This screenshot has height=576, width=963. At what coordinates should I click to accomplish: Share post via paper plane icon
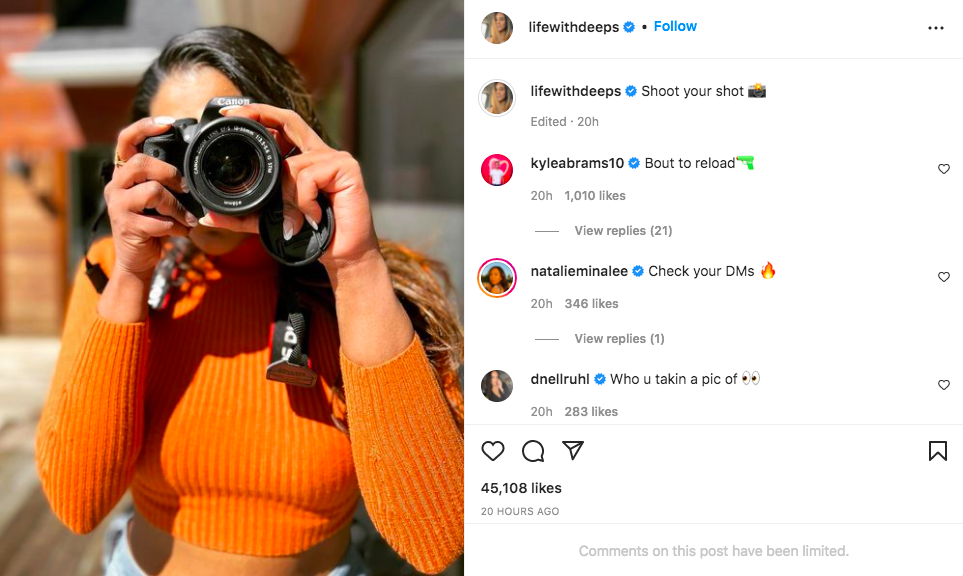[x=573, y=451]
